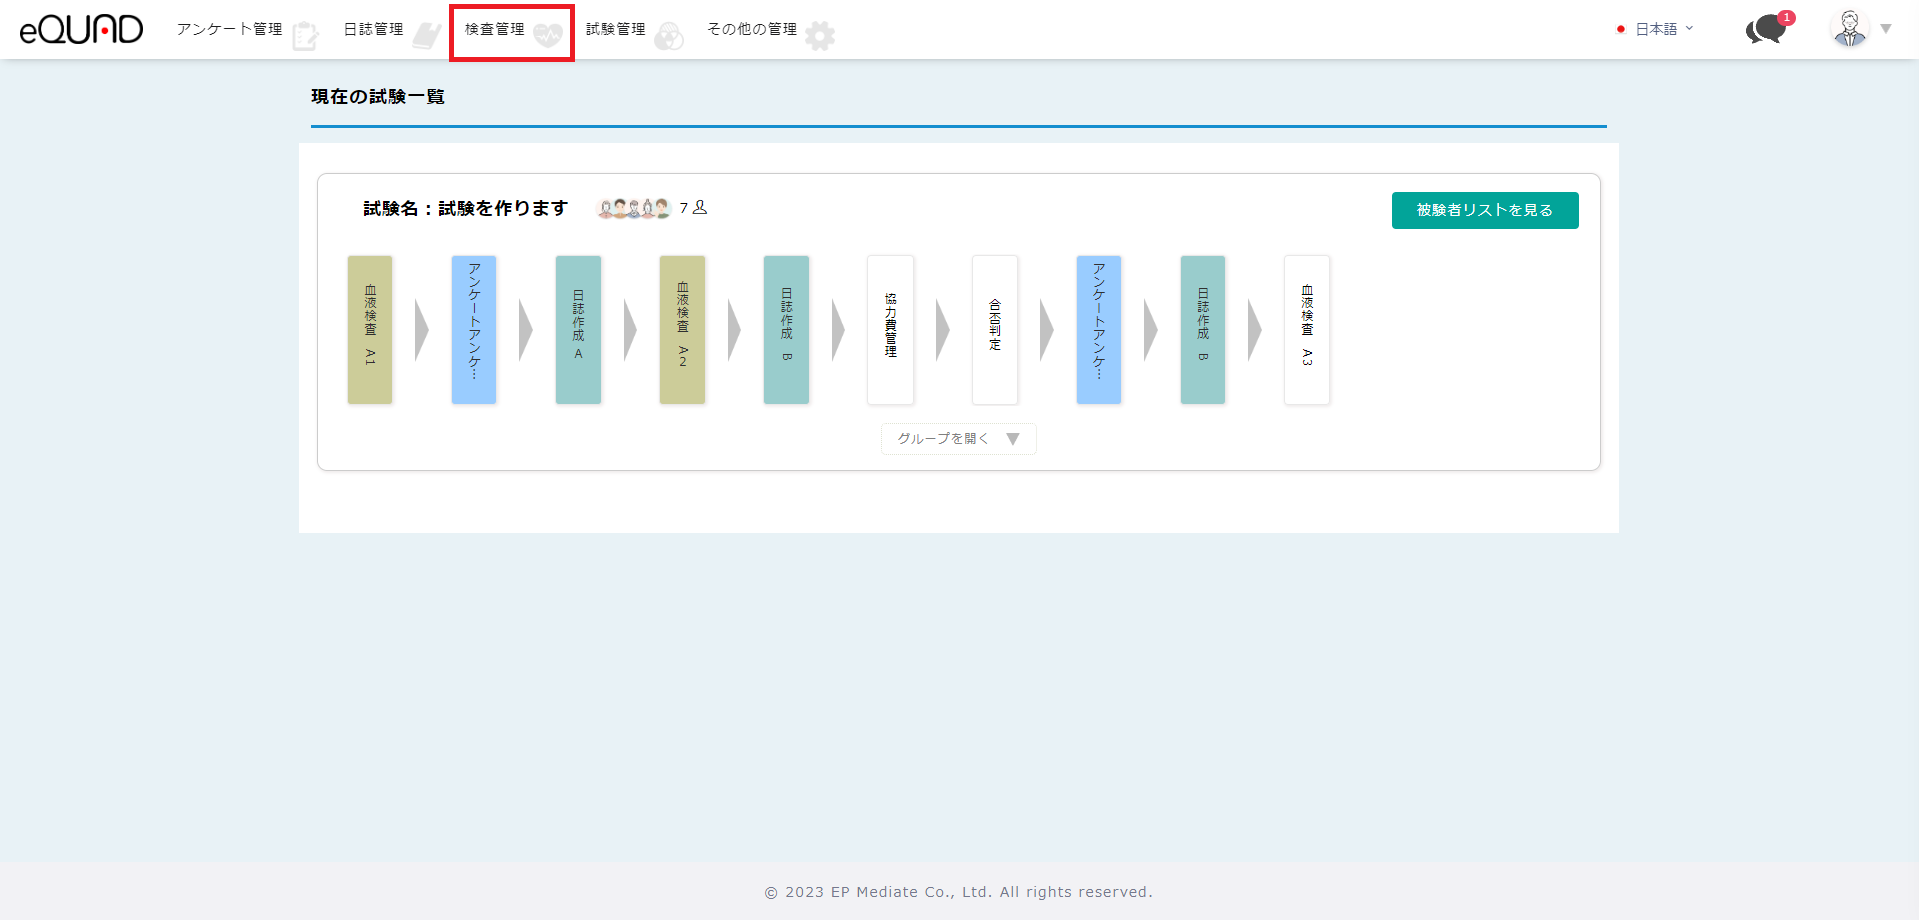Open the 試験管理 menu

coord(616,29)
